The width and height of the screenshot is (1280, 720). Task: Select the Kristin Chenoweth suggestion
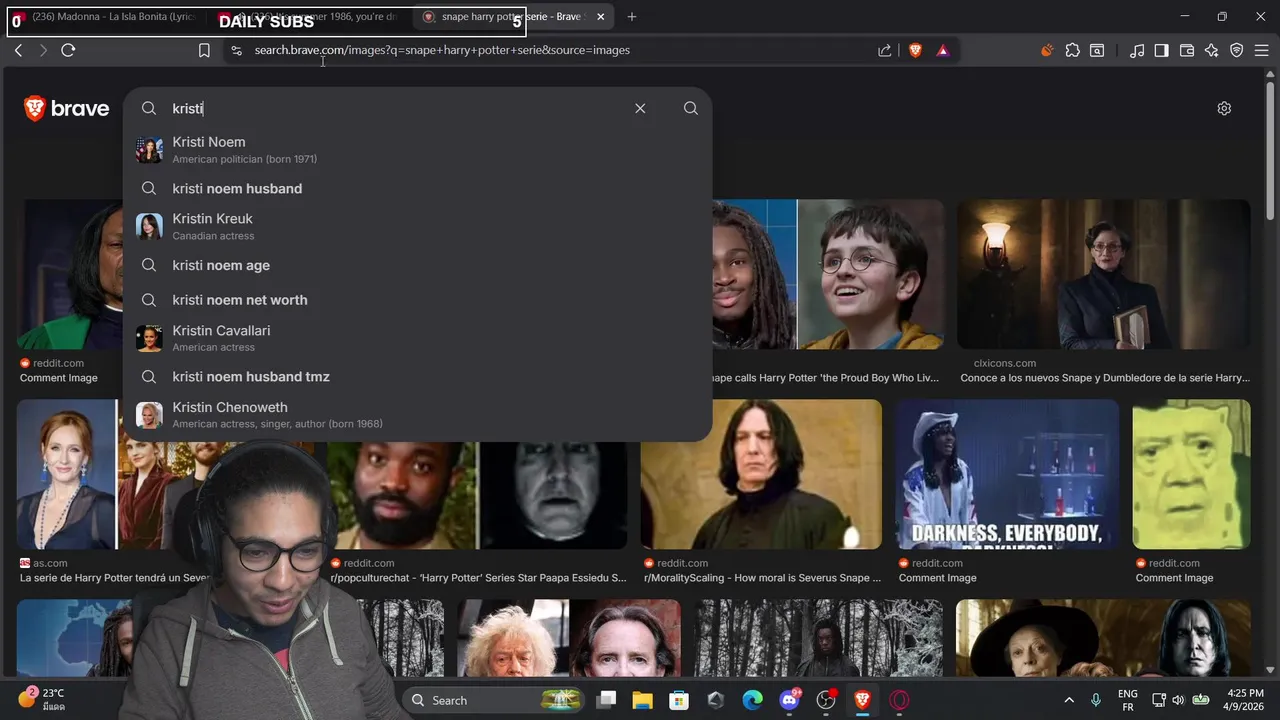[x=417, y=415]
